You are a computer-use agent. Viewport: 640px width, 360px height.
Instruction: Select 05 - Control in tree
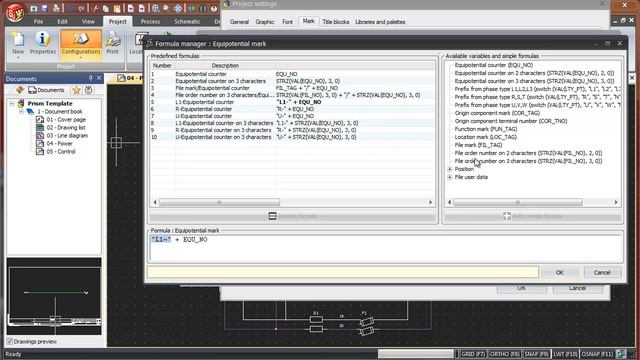[61, 151]
